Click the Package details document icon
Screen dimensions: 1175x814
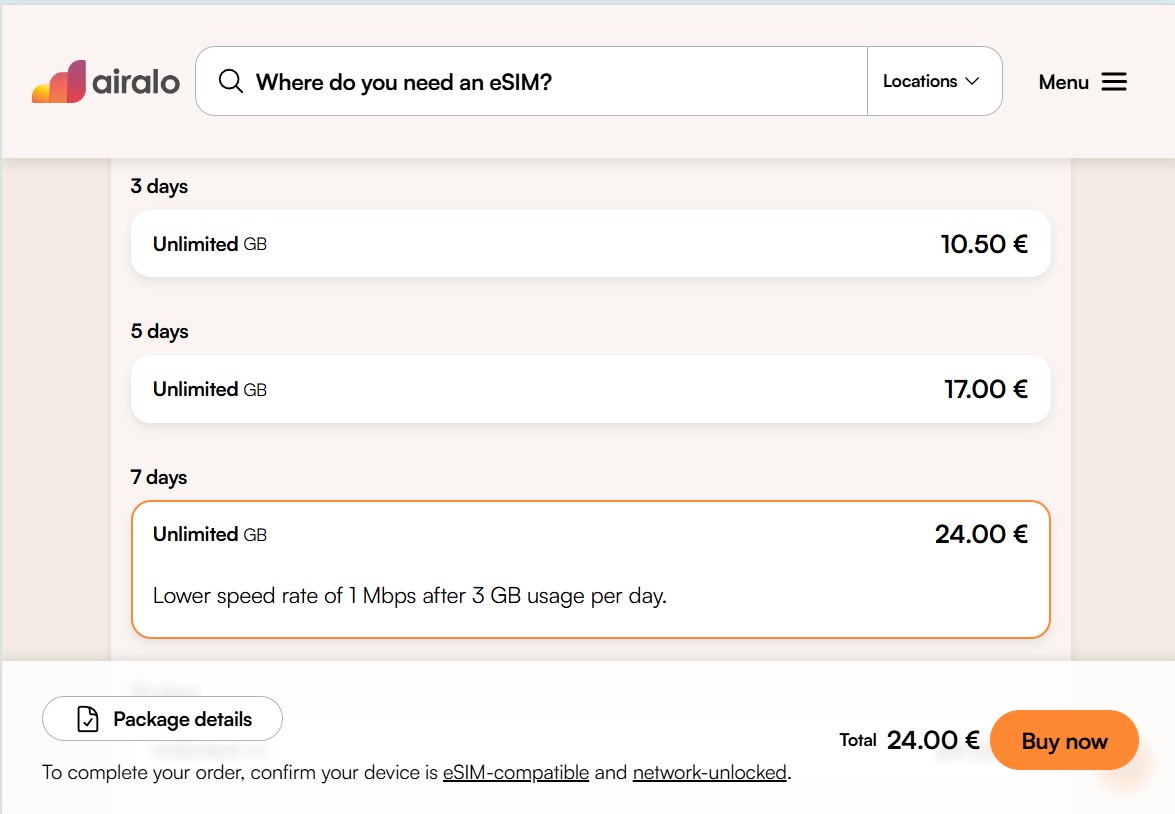(x=88, y=719)
